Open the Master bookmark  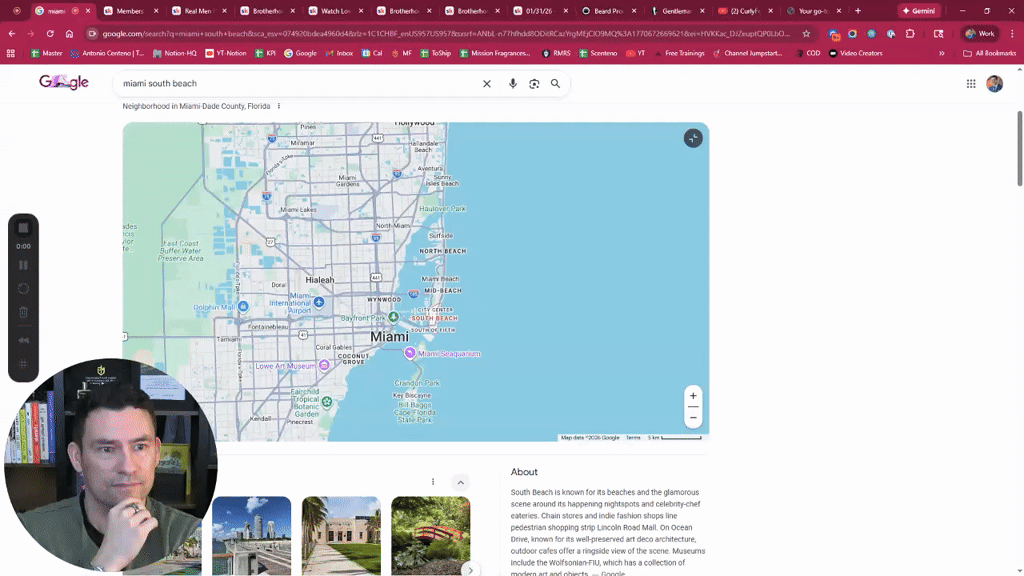point(46,54)
